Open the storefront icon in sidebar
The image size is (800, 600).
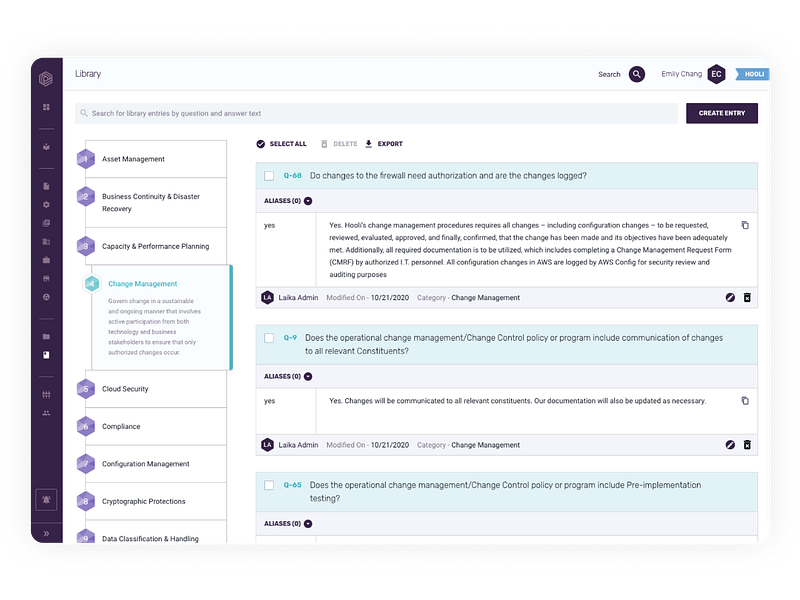pos(46,279)
